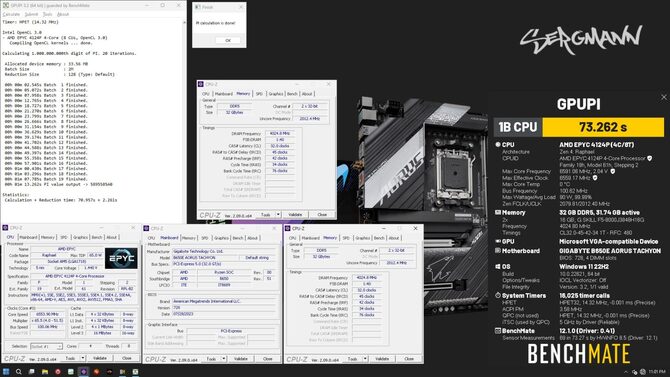Image resolution: width=670 pixels, height=377 pixels.
Task: Open the Windows Start menu
Action: click(x=6, y=372)
